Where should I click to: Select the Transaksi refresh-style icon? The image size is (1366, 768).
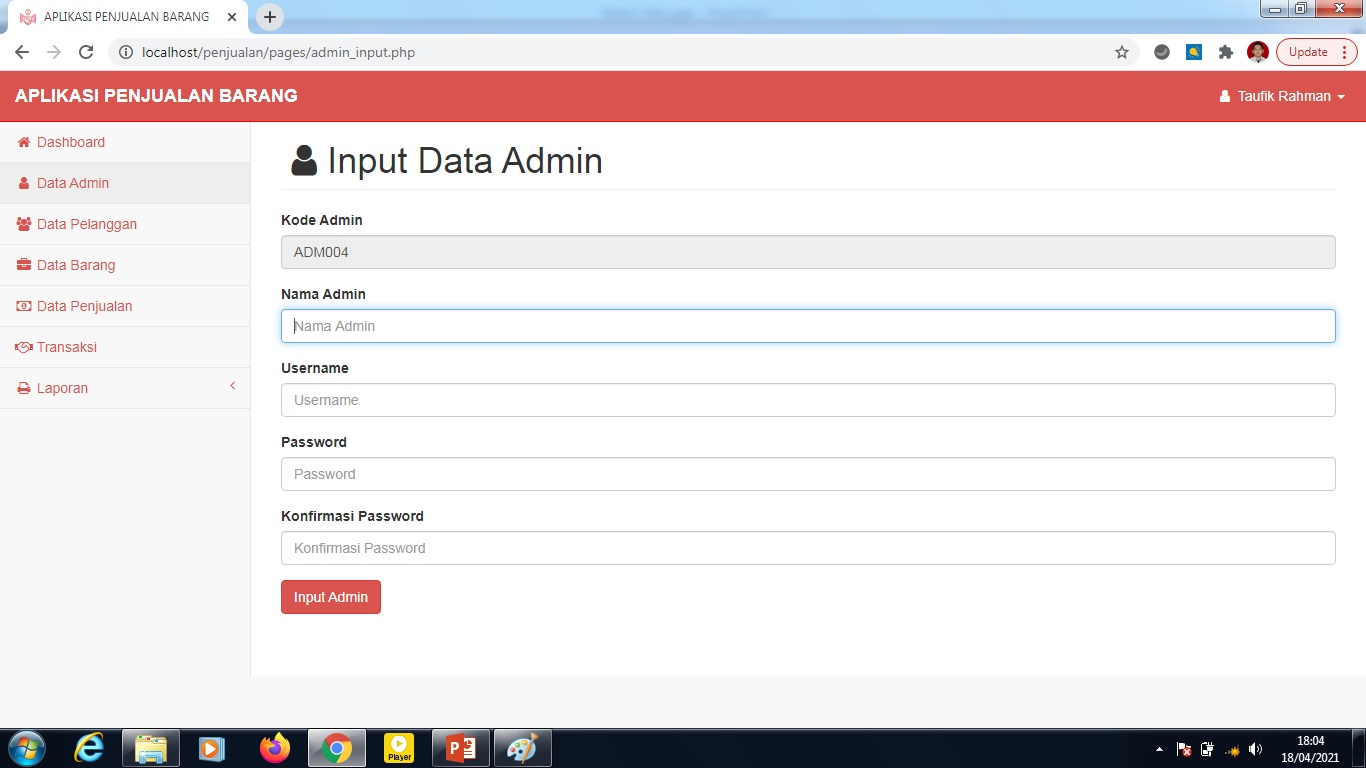[22, 347]
